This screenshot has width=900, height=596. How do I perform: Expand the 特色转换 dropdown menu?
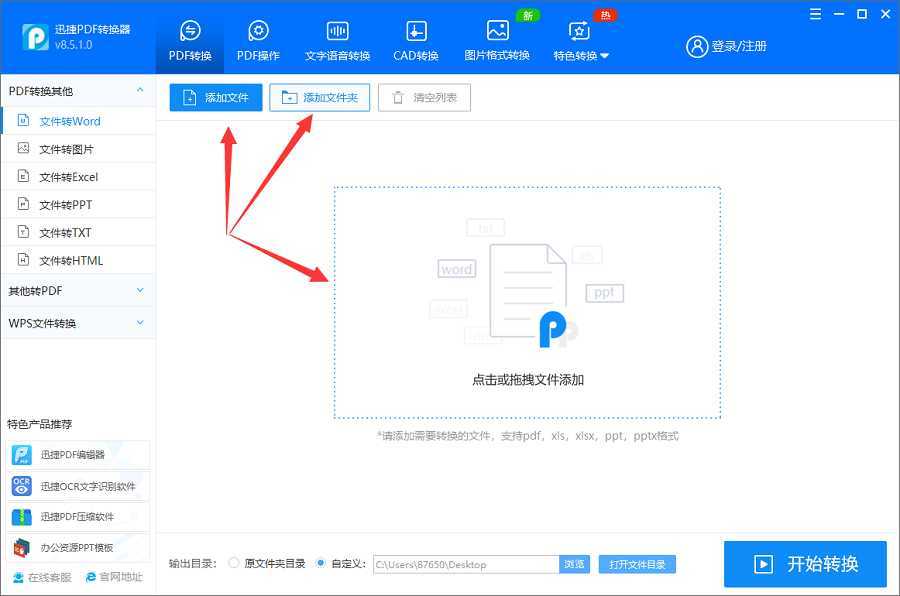(581, 40)
